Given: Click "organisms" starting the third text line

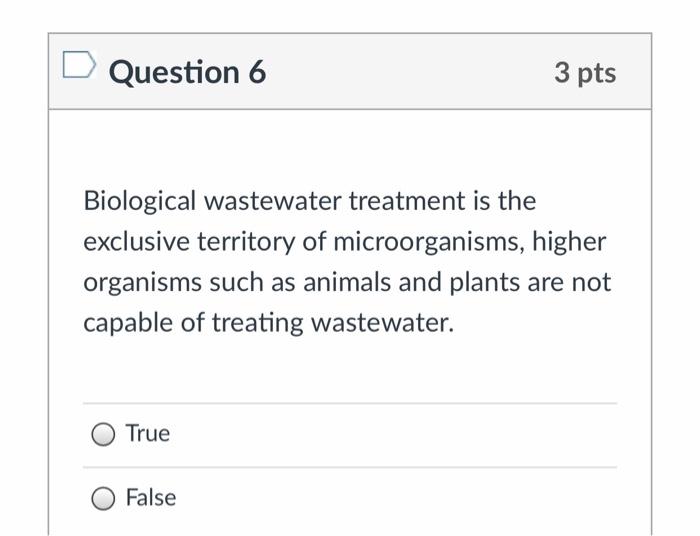Looking at the screenshot, I should [142, 283].
